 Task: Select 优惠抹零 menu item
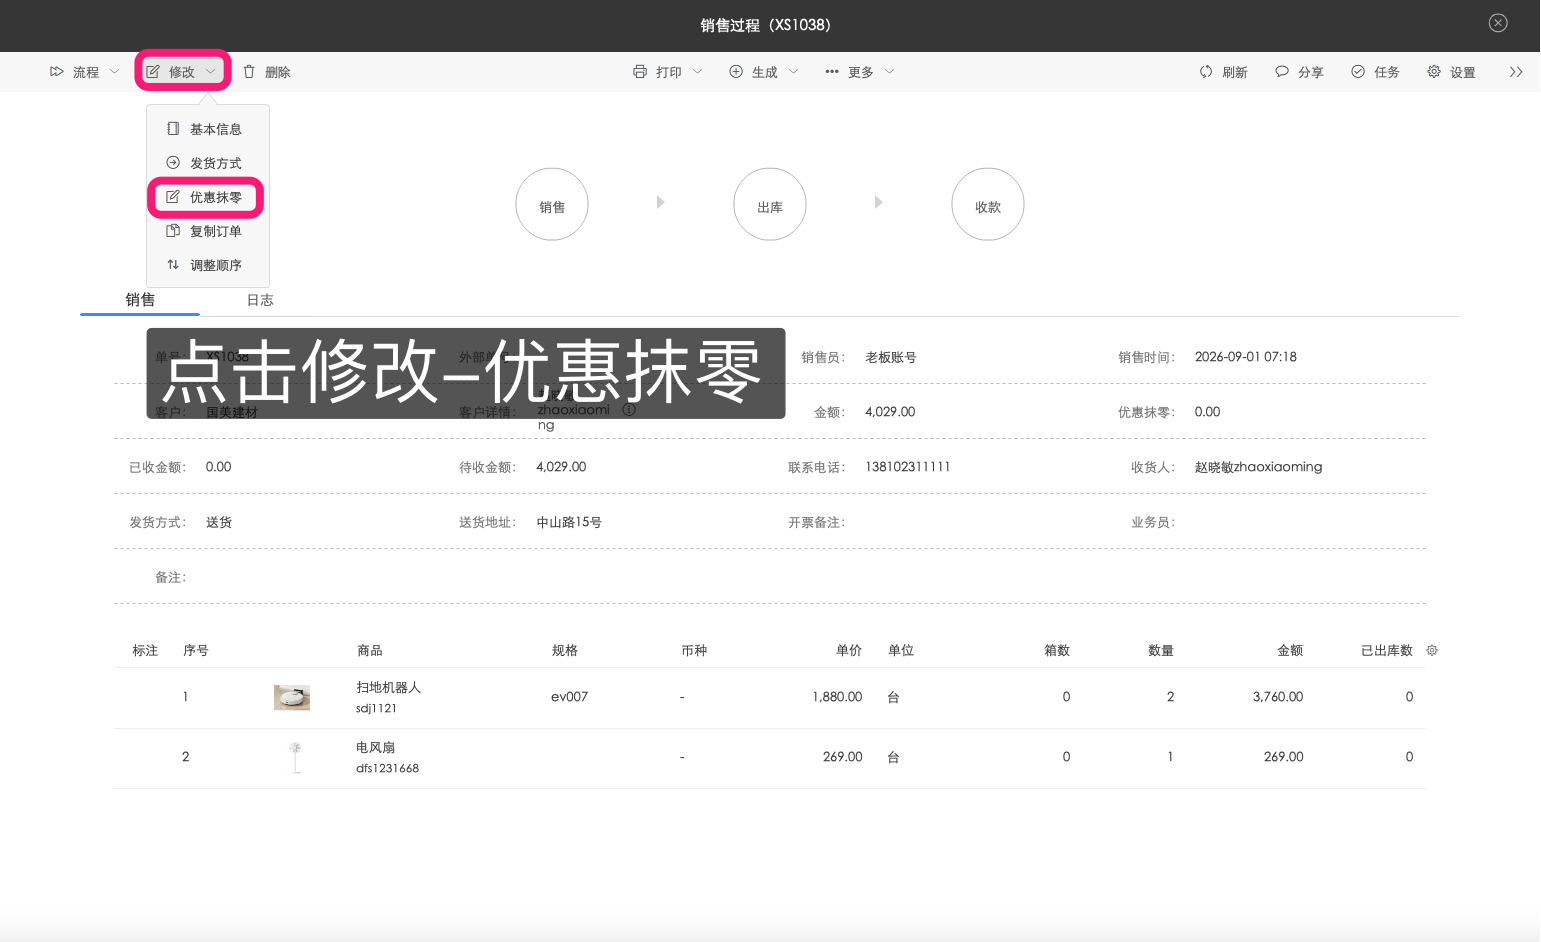[x=208, y=197]
